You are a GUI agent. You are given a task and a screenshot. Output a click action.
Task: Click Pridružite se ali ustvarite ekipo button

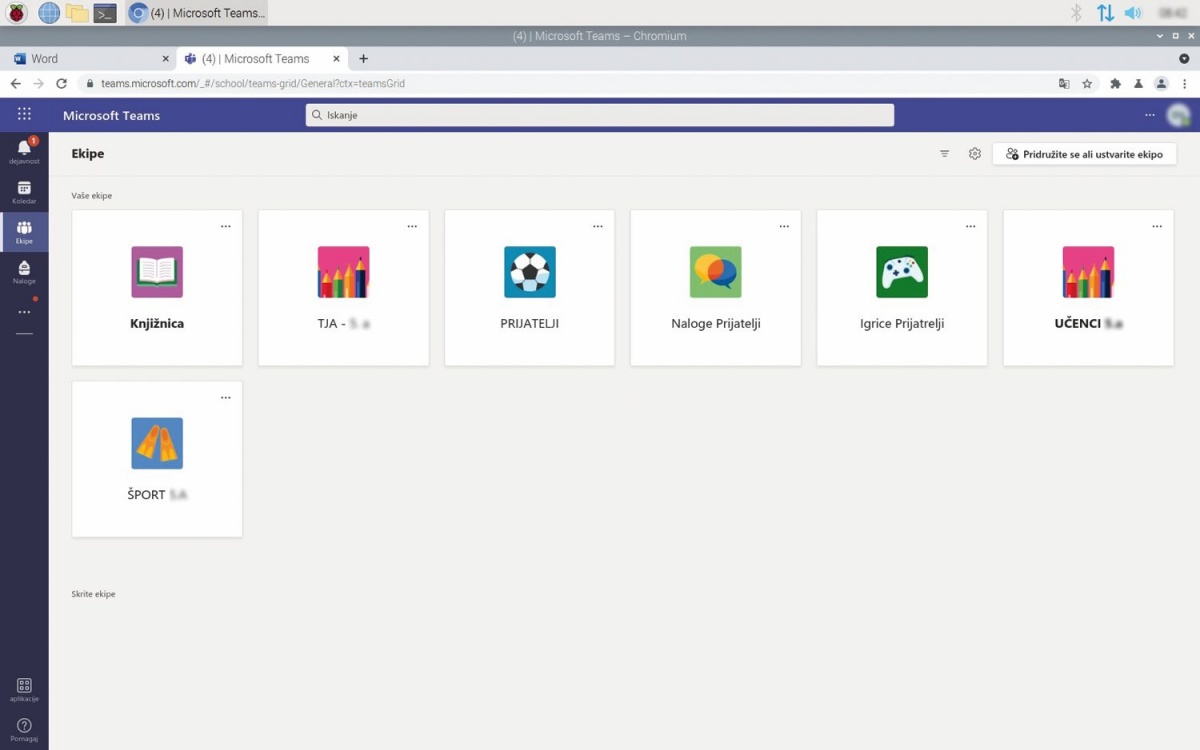pyautogui.click(x=1084, y=154)
